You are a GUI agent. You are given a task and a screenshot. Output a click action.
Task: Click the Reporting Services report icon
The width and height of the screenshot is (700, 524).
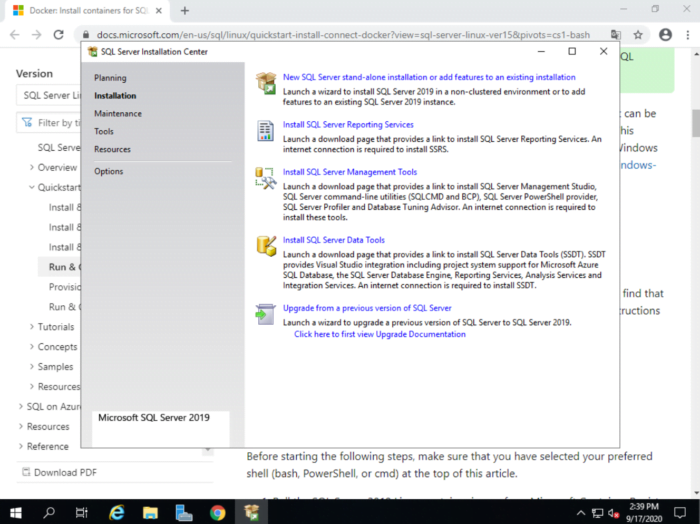tap(266, 131)
